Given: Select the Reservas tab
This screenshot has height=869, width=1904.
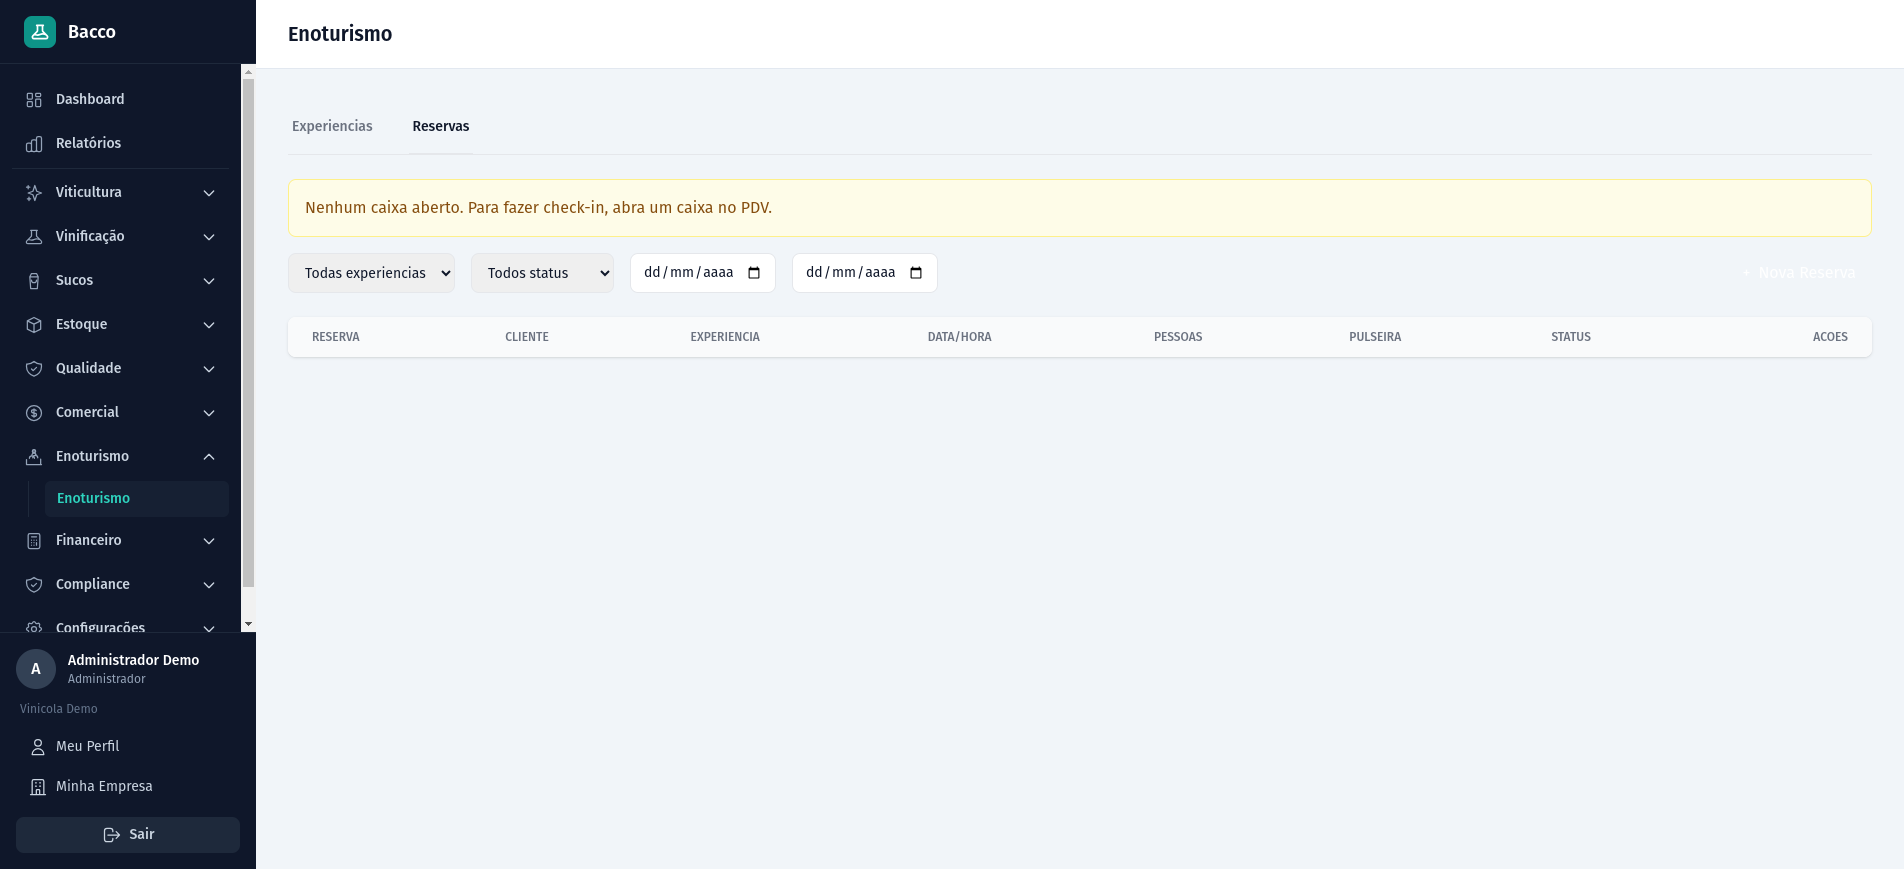Looking at the screenshot, I should (x=440, y=126).
